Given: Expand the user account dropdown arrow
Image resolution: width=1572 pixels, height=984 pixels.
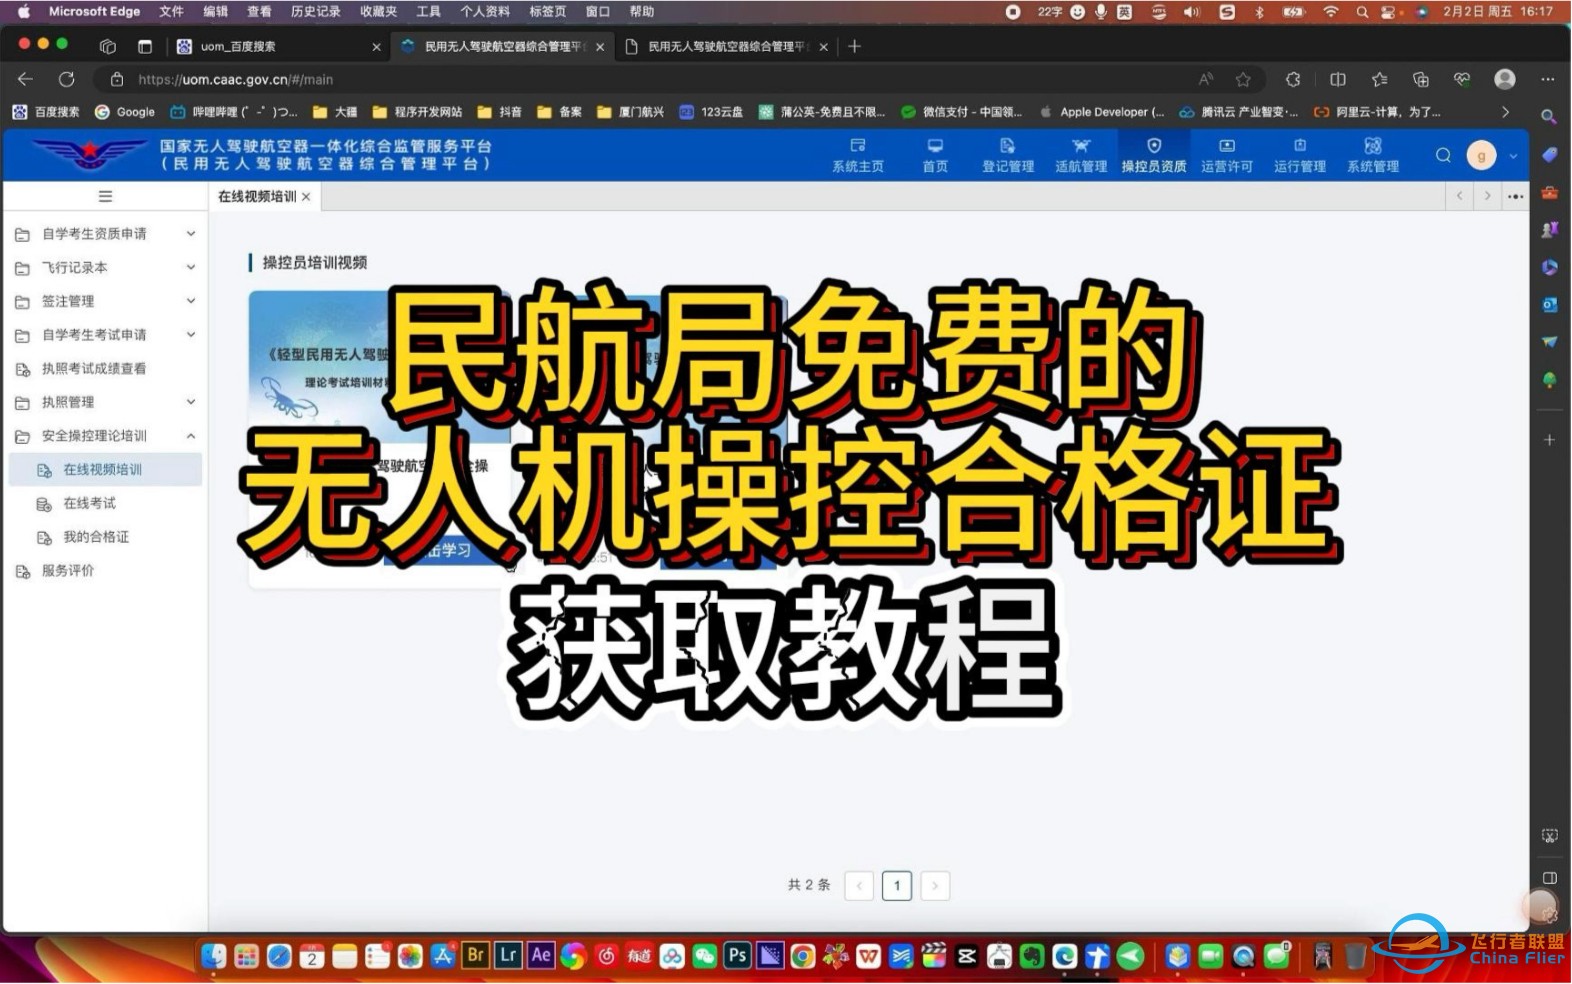Looking at the screenshot, I should point(1513,156).
